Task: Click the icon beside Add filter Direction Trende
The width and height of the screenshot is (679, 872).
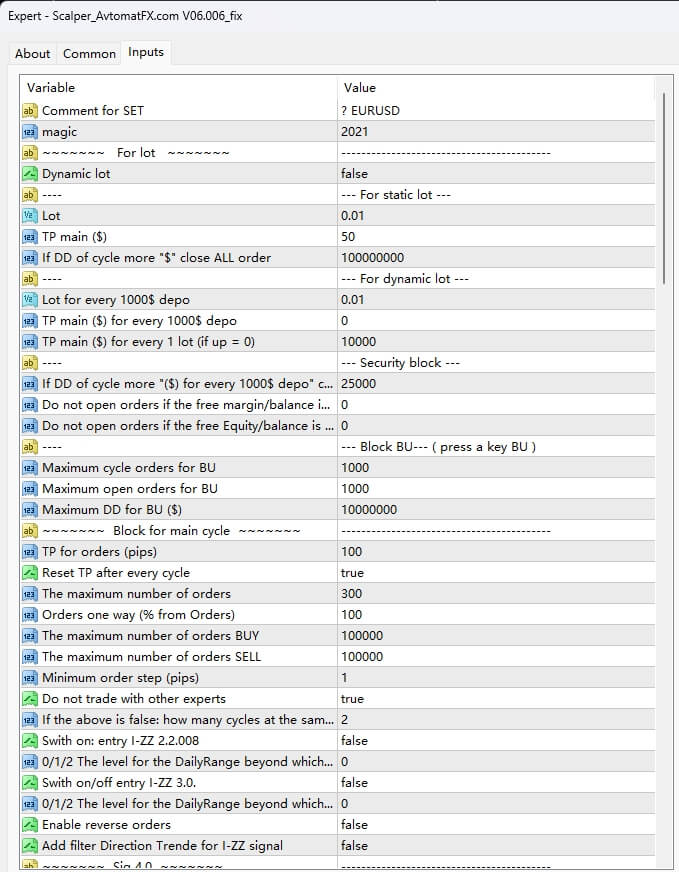Action: click(x=29, y=846)
